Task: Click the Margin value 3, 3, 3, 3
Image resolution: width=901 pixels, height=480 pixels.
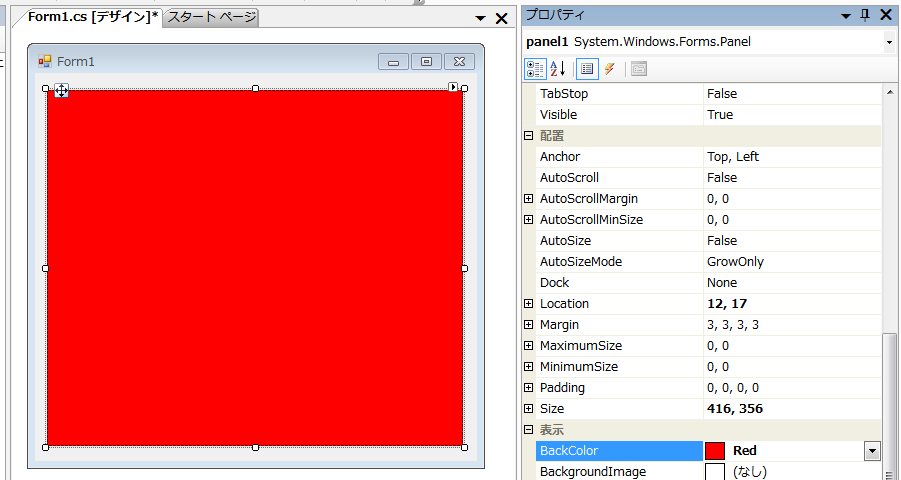Action: pos(733,325)
